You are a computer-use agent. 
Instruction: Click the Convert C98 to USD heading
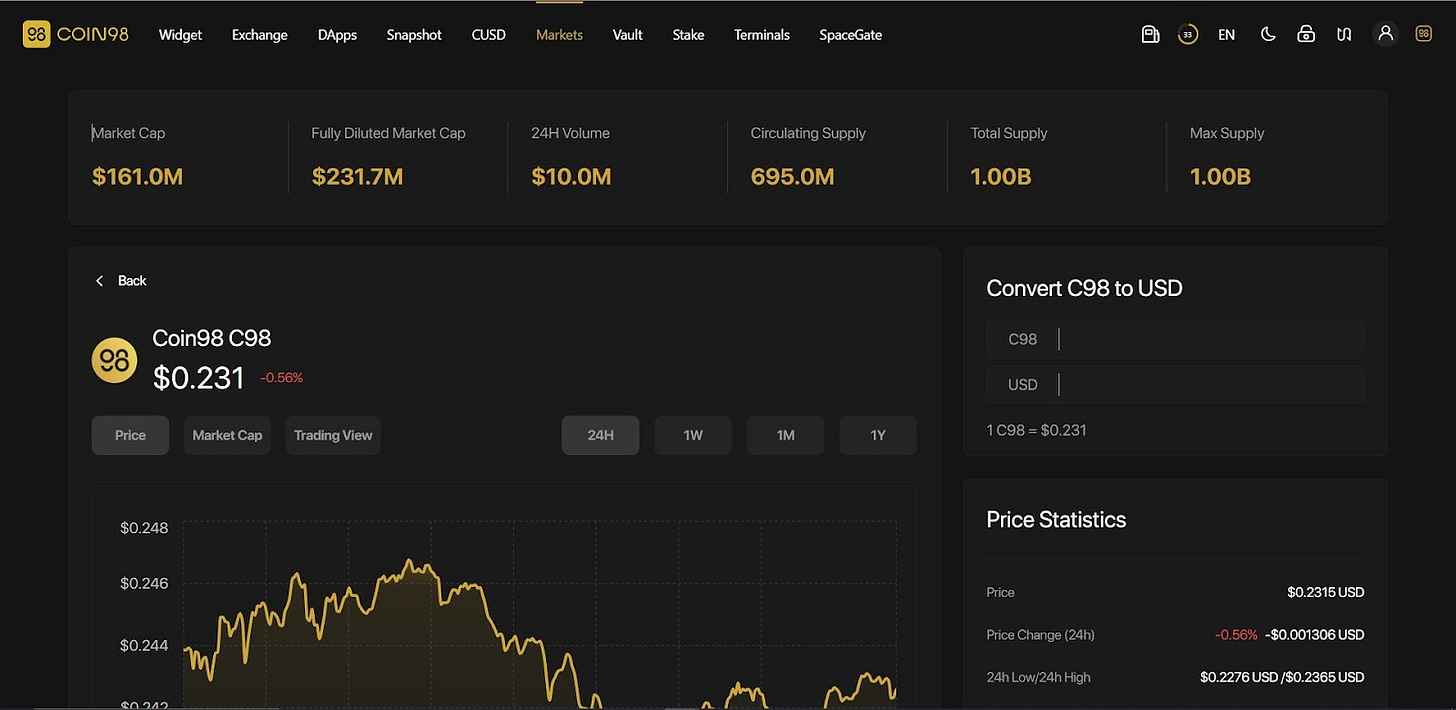pos(1084,288)
